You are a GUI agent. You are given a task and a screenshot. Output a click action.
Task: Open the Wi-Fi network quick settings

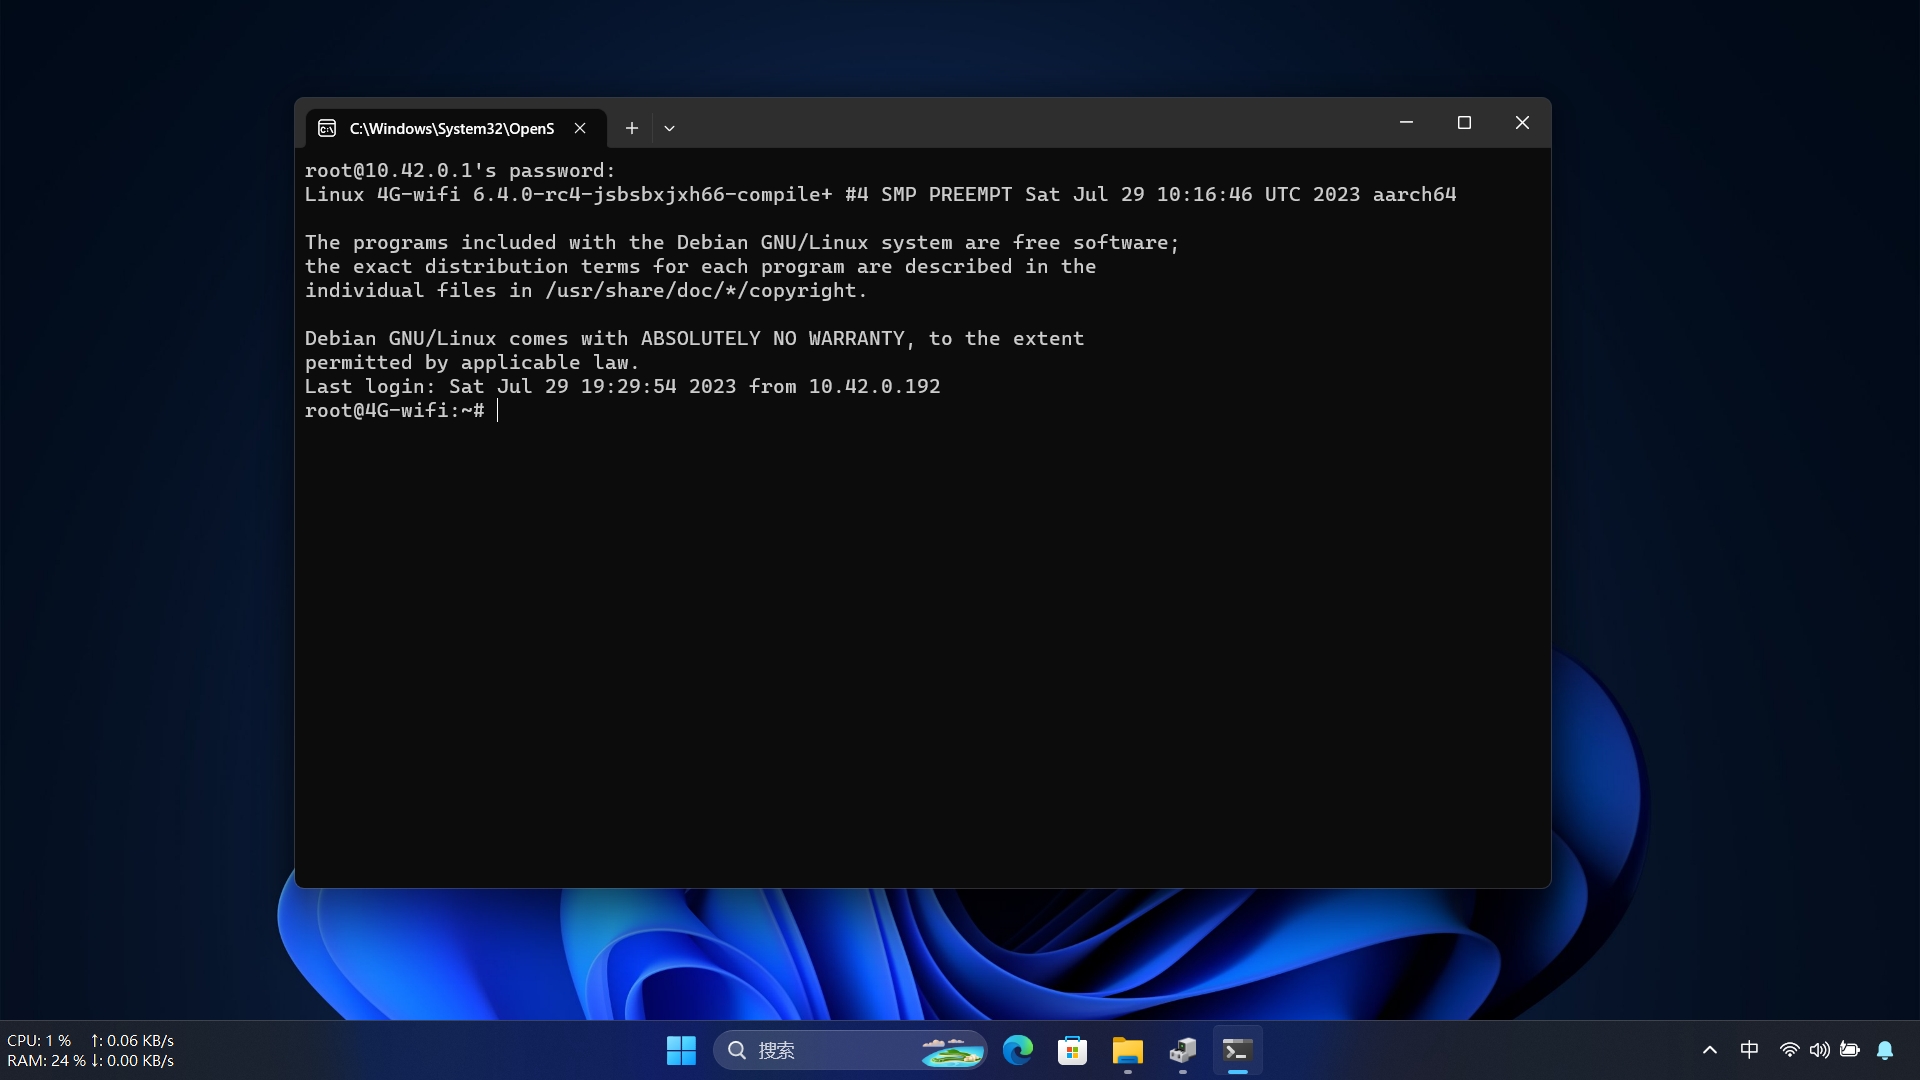(1789, 1050)
